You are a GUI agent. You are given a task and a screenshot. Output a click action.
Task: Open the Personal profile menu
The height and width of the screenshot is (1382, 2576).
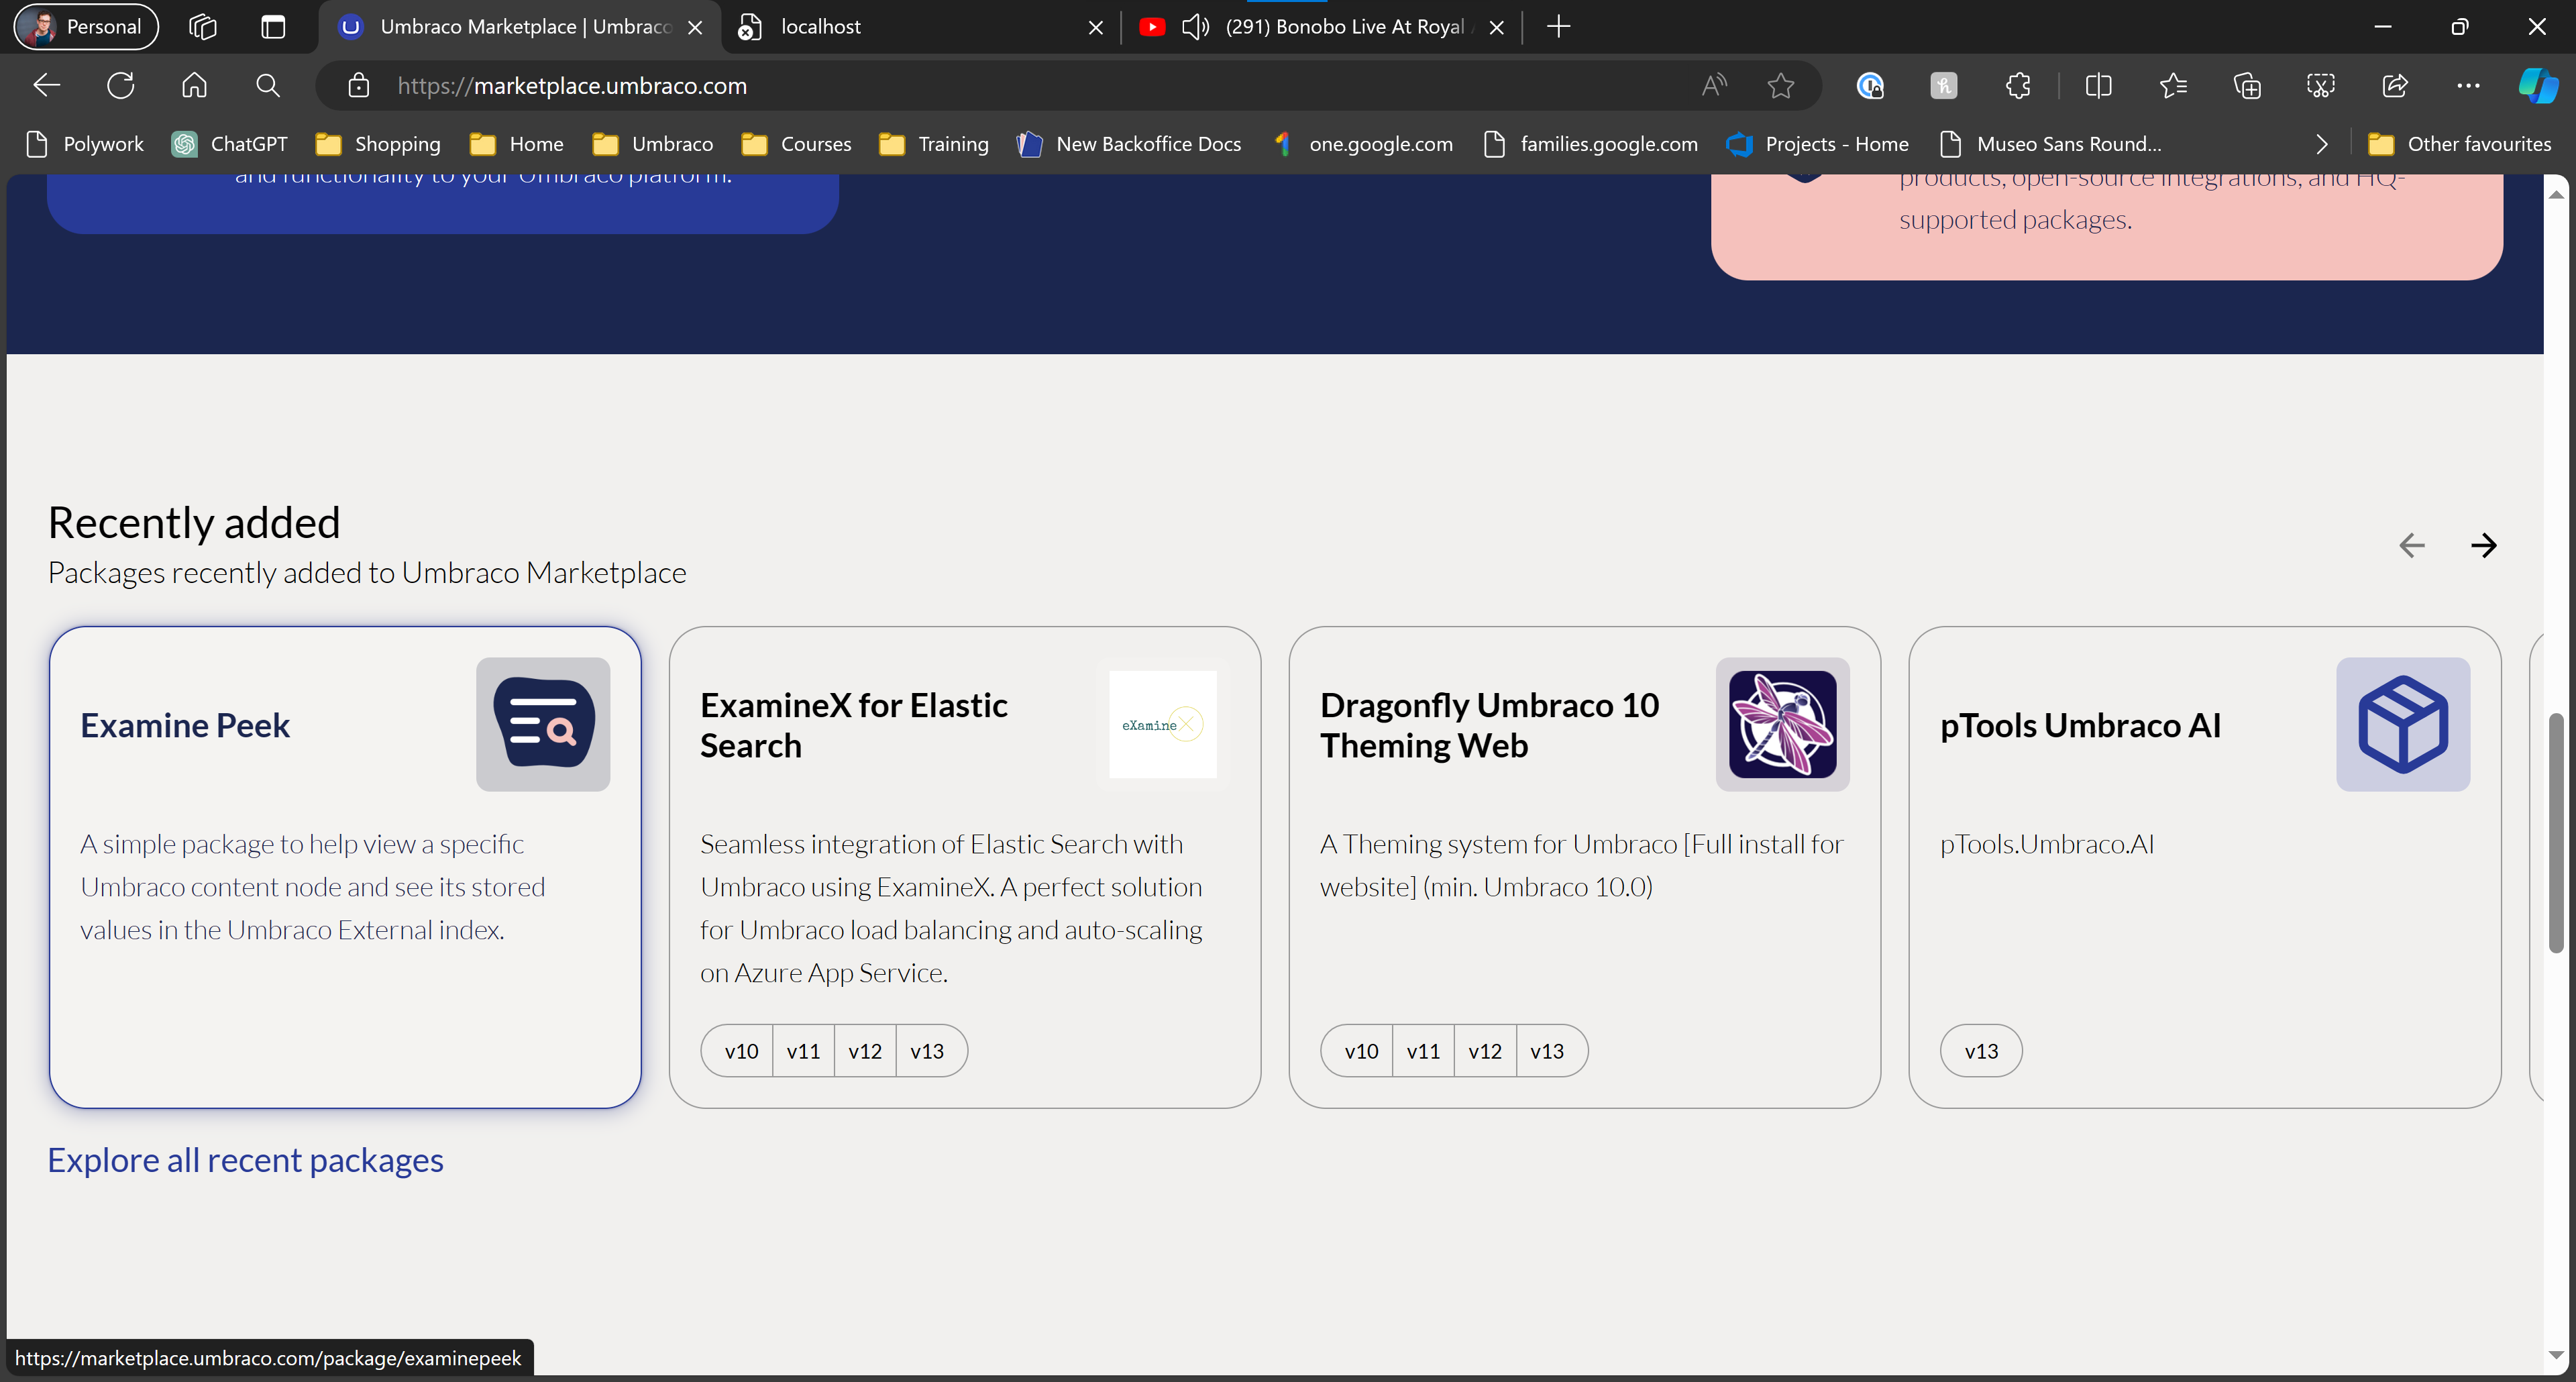86,27
